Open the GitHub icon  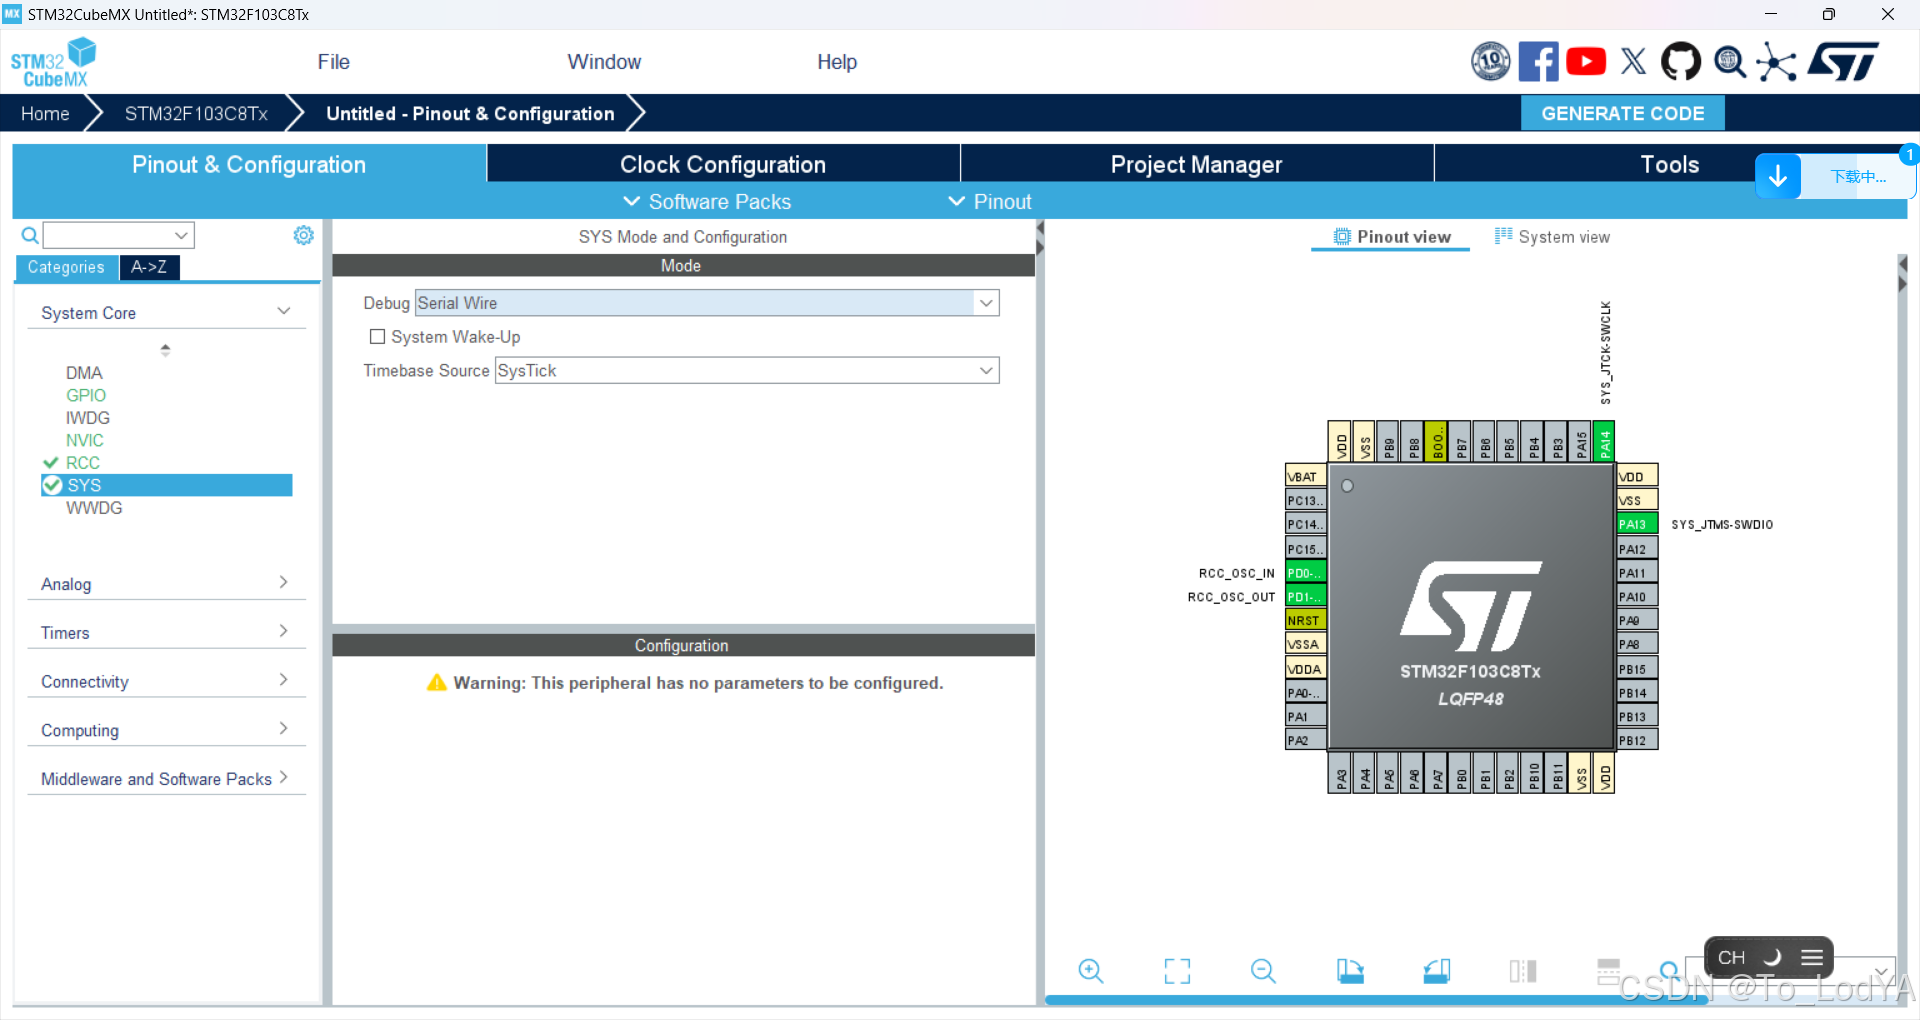coord(1681,62)
